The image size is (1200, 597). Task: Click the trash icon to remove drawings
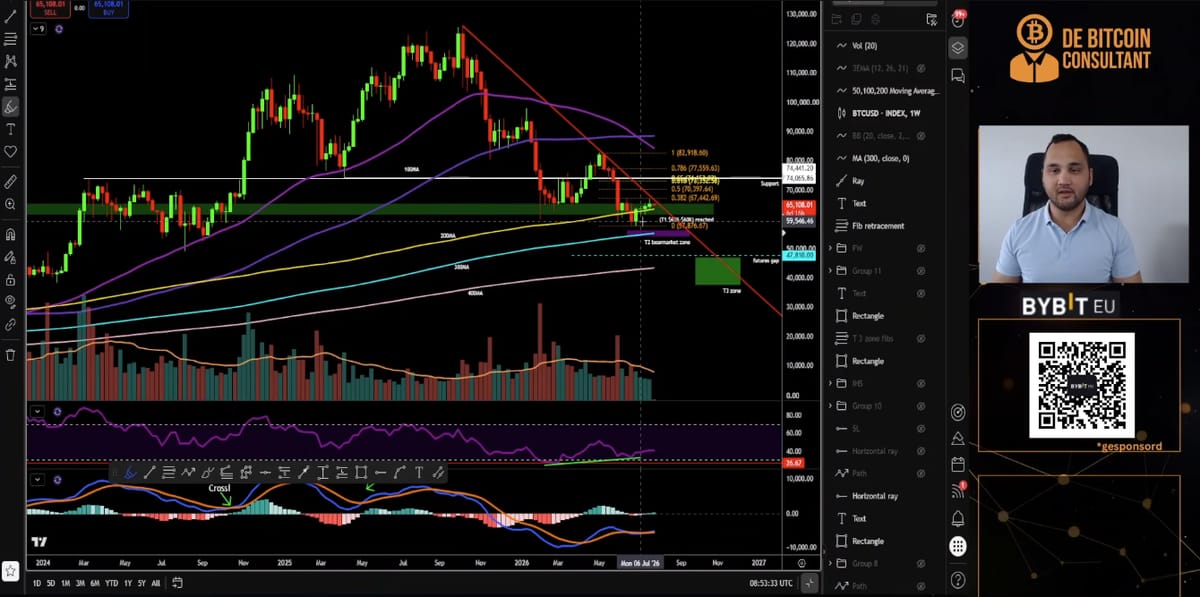click(x=11, y=354)
